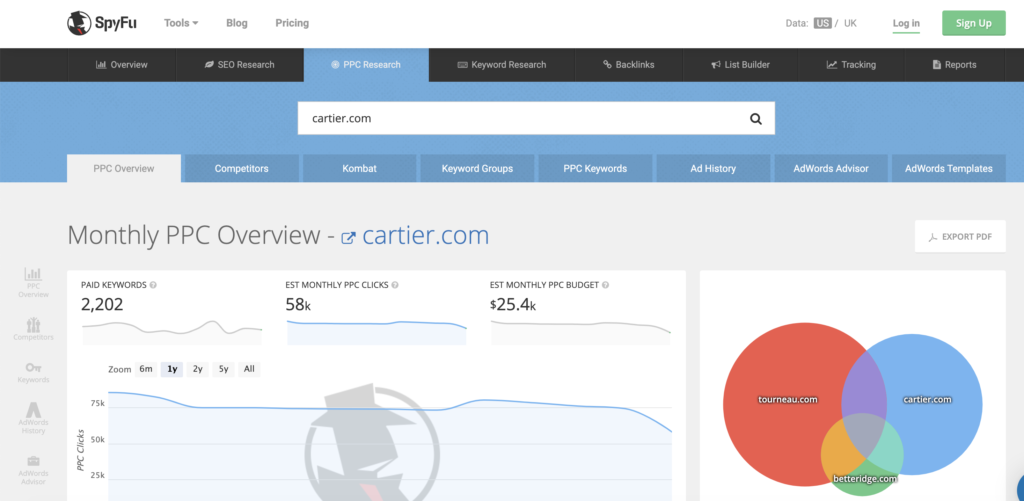Open the List Builder nav tab
Screen dimensions: 1024x501
tap(741, 65)
